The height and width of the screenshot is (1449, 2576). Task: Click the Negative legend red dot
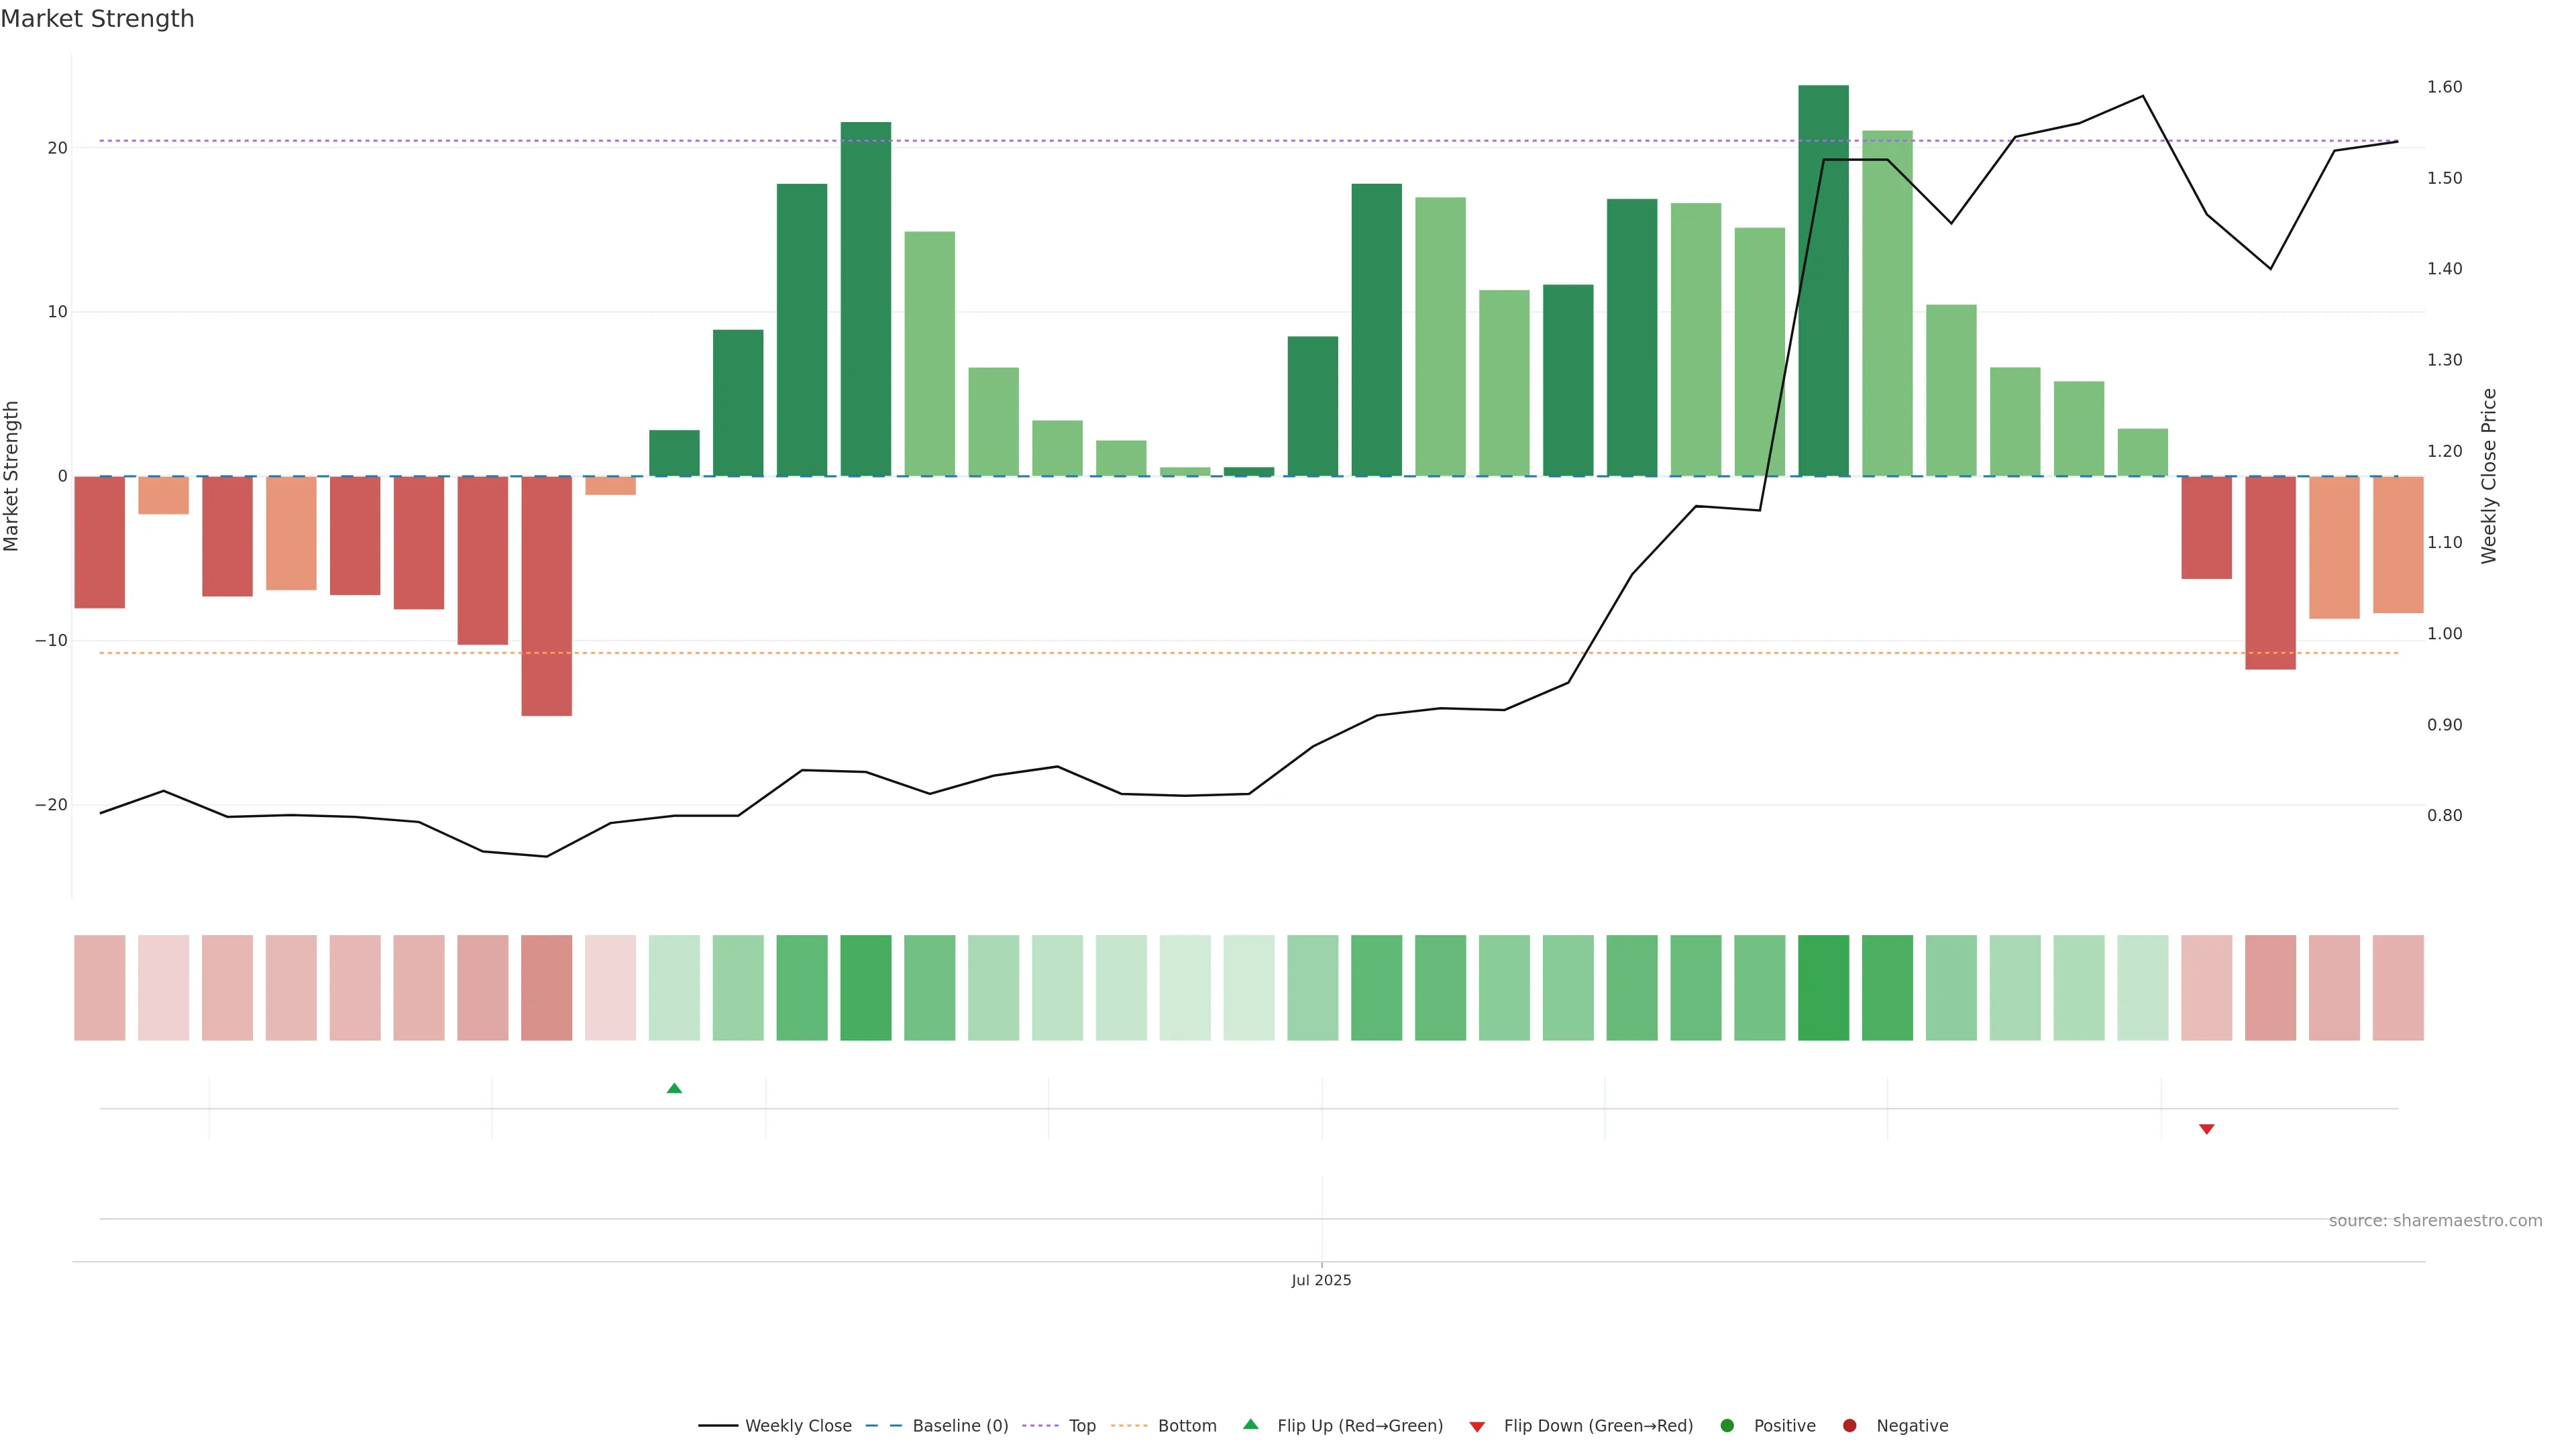click(x=1849, y=1426)
